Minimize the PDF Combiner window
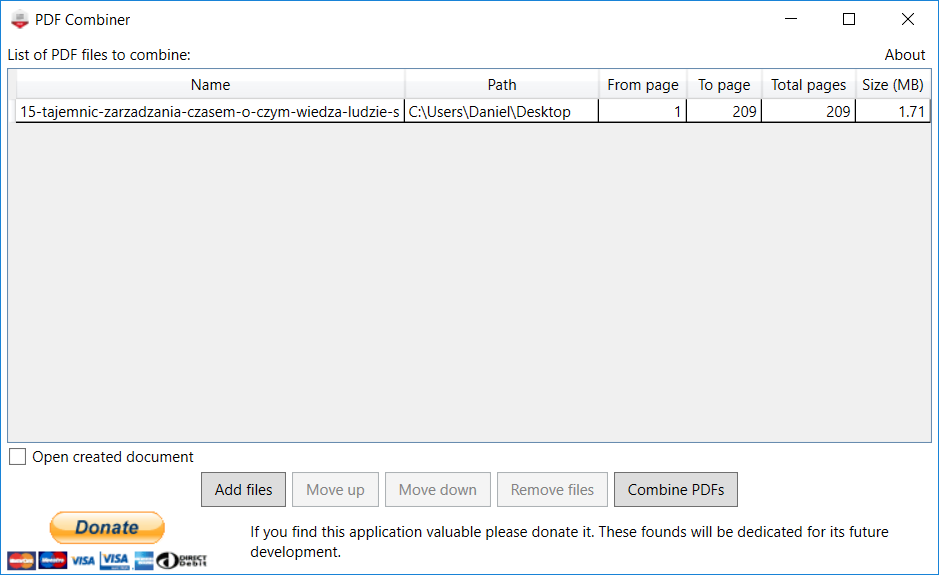 point(790,20)
